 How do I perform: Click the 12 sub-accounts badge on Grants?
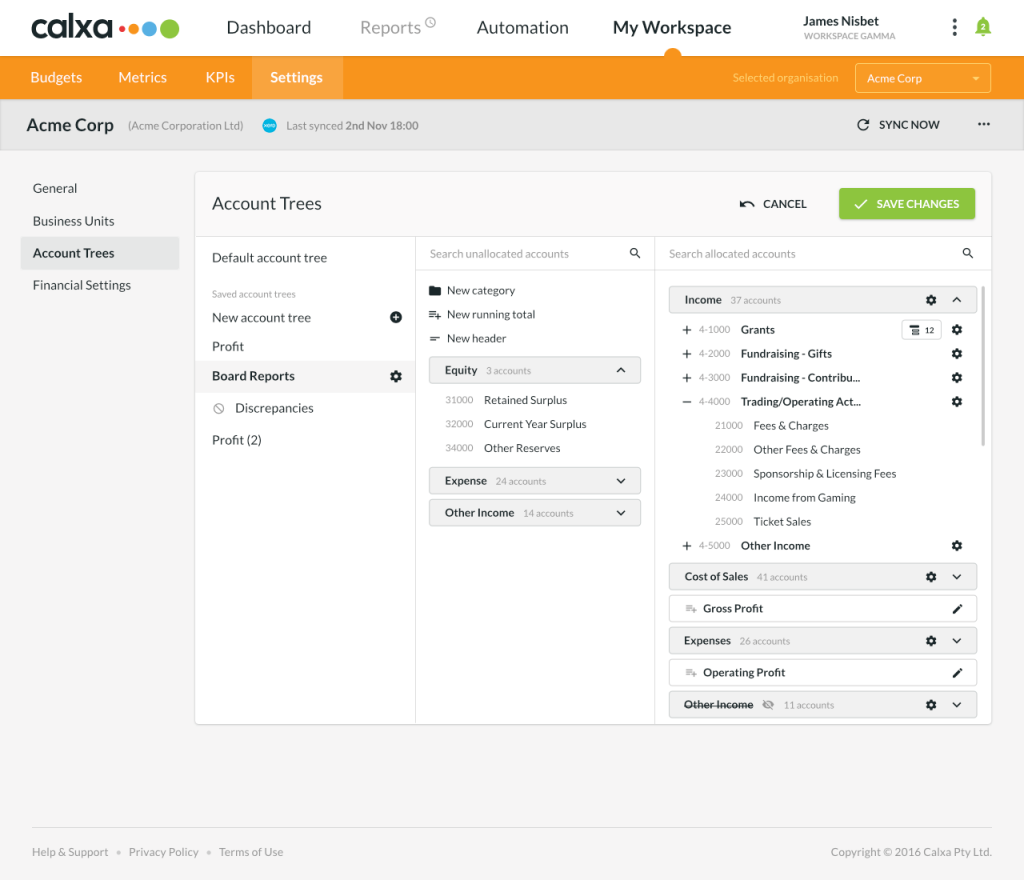tap(921, 330)
